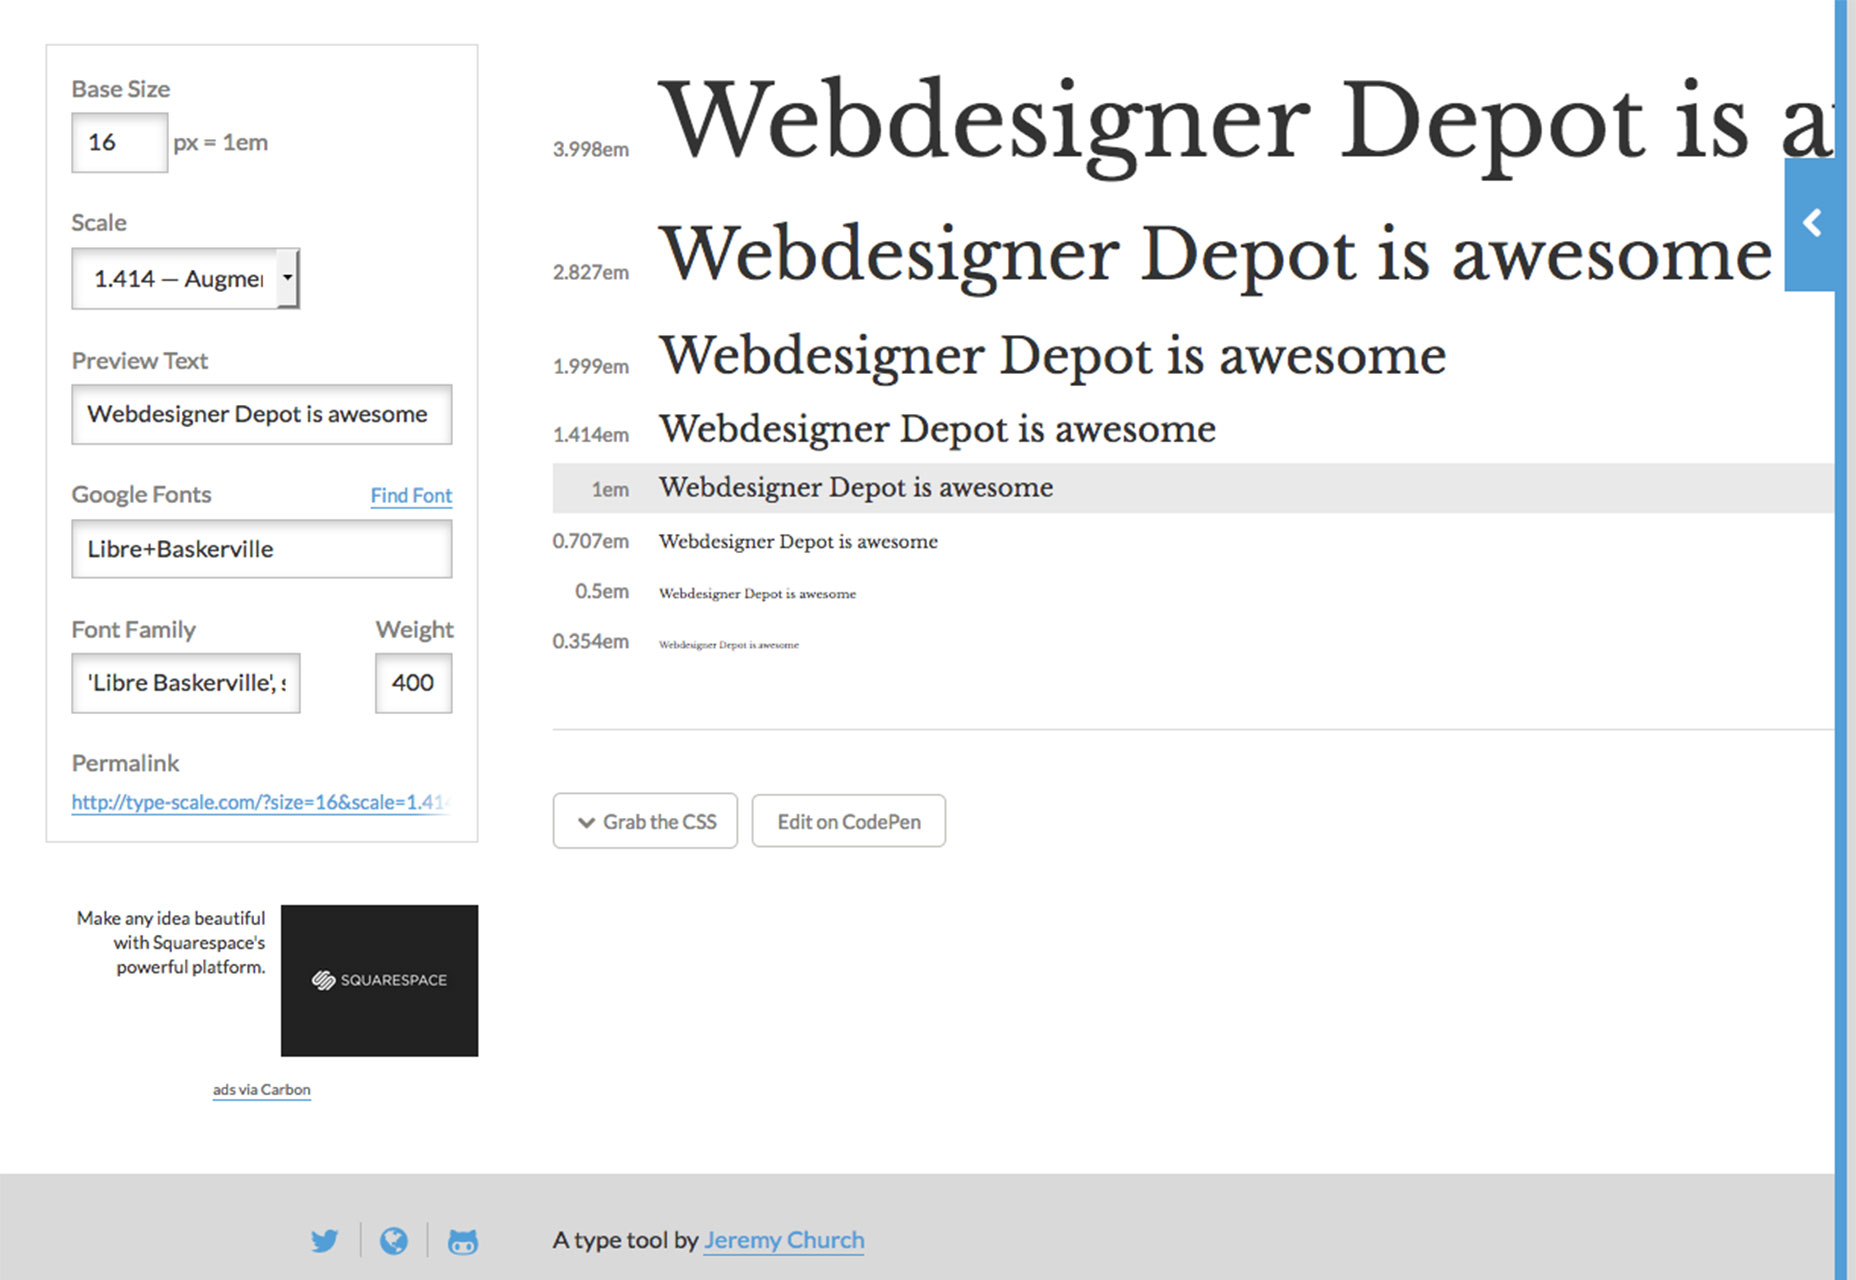Select the 1.414em preview line

pos(937,429)
